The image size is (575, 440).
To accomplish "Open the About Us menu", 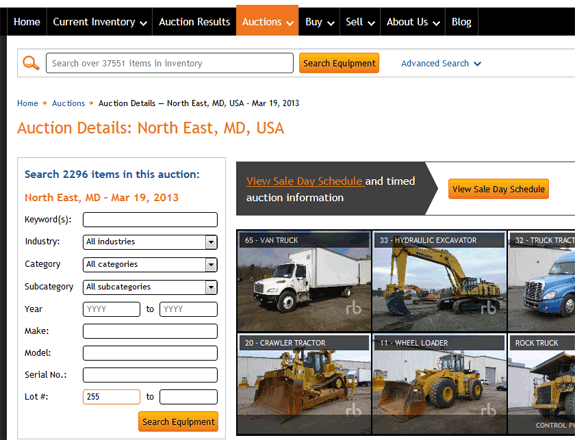I will coord(413,22).
